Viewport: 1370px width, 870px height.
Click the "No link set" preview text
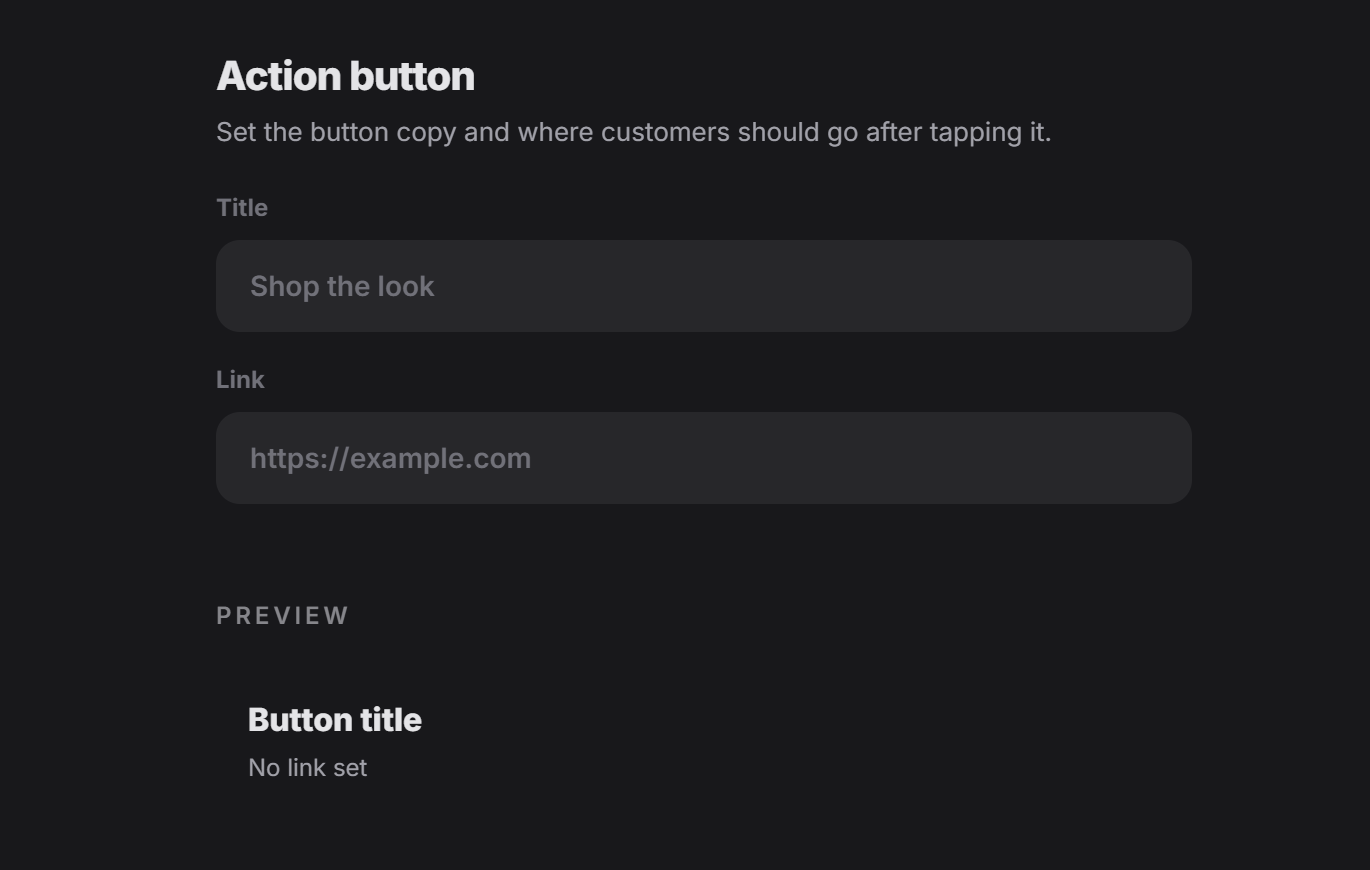pos(308,768)
